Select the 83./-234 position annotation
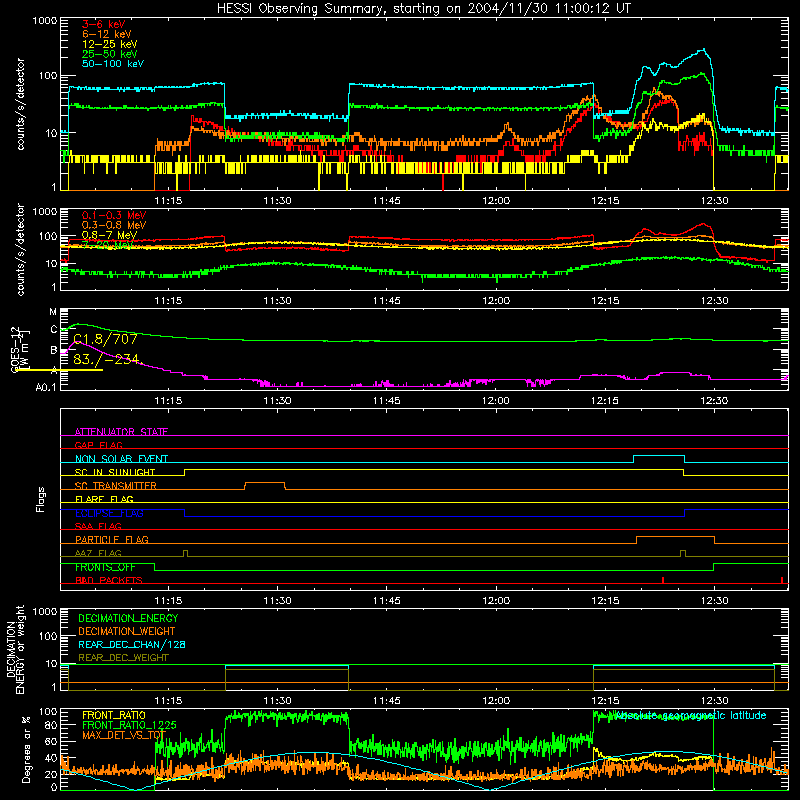The height and width of the screenshot is (800, 800). pyautogui.click(x=106, y=359)
